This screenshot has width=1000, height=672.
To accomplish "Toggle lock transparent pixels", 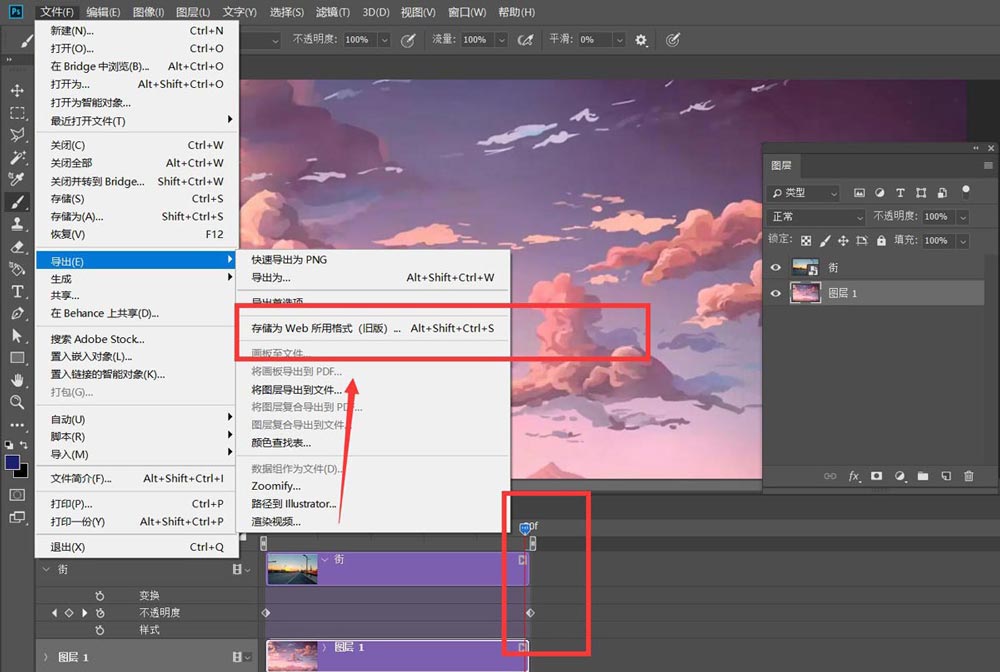I will (806, 240).
